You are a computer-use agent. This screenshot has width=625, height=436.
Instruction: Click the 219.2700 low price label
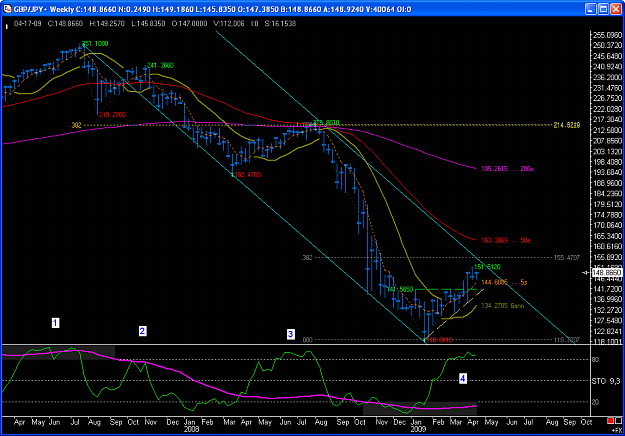[112, 115]
